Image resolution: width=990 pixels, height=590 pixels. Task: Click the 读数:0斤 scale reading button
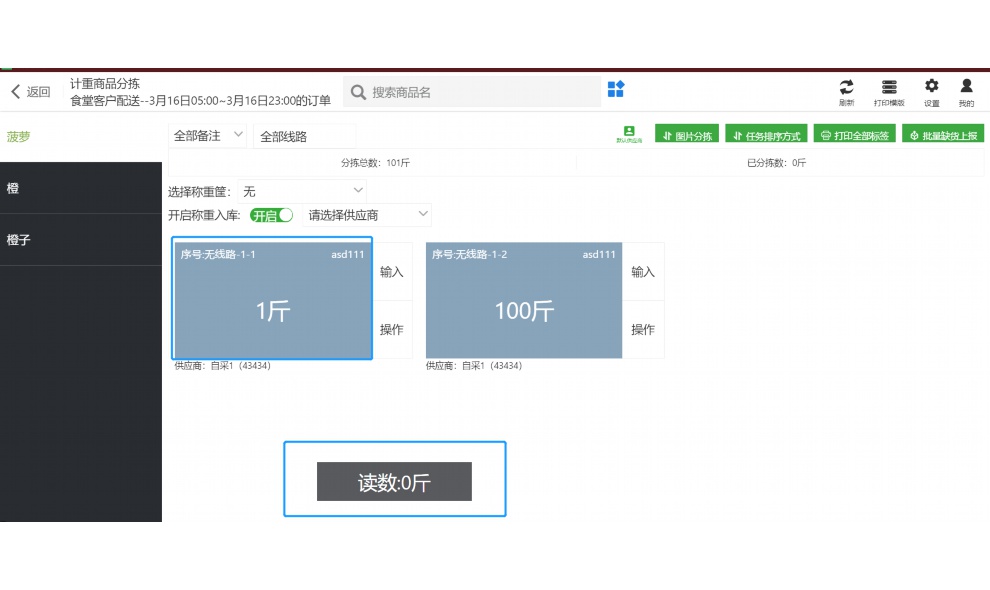pyautogui.click(x=395, y=481)
